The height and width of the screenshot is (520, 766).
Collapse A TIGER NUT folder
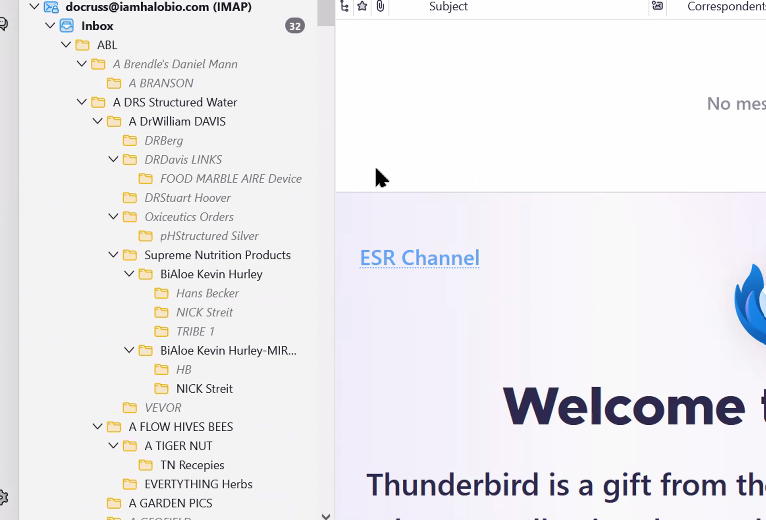pyautogui.click(x=113, y=445)
